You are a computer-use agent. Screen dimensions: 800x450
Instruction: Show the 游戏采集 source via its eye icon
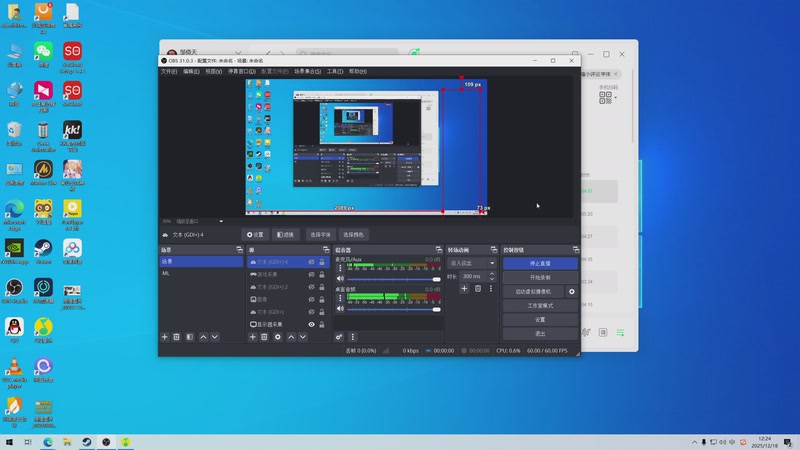coord(311,274)
